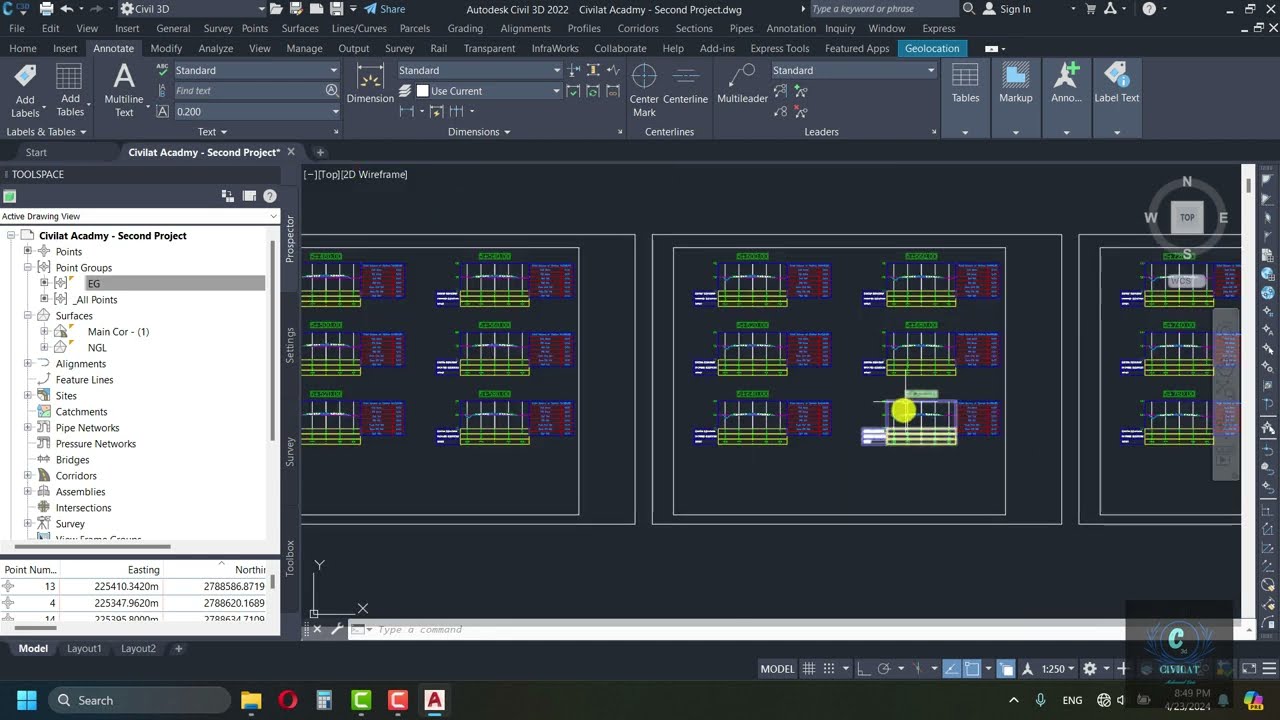Switch to the Start document tab
Image resolution: width=1280 pixels, height=720 pixels.
click(x=36, y=152)
